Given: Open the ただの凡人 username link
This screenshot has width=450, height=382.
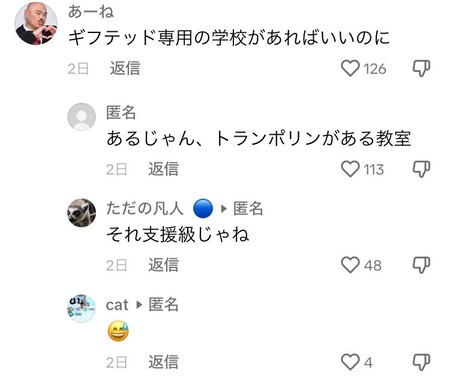Looking at the screenshot, I should pyautogui.click(x=145, y=209).
